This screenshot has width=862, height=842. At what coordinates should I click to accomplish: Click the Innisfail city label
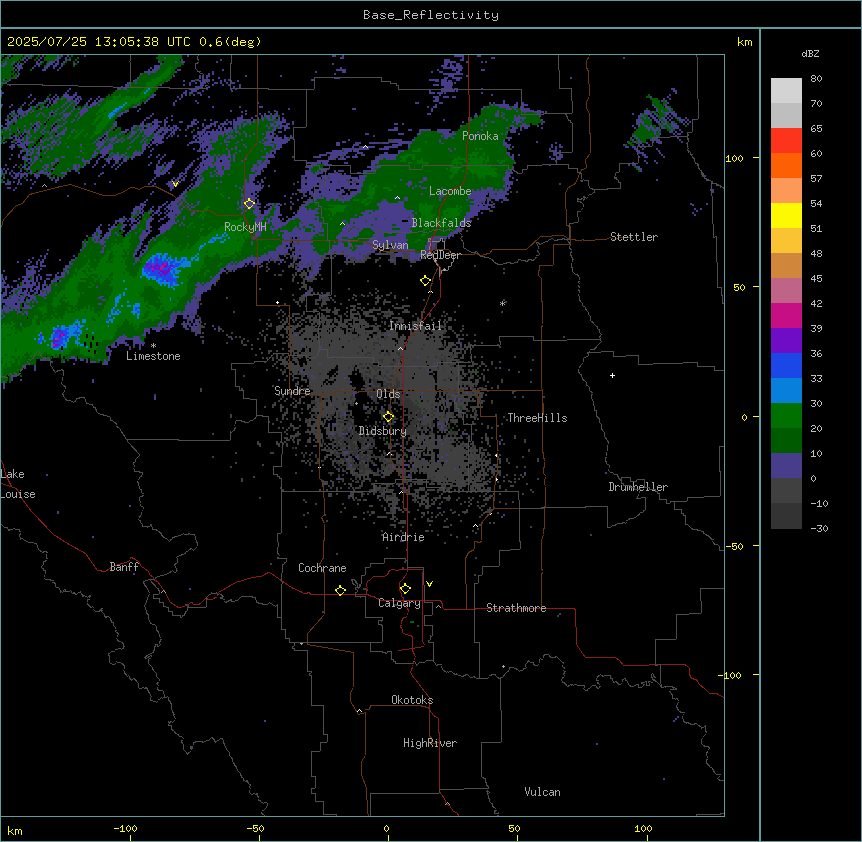click(415, 326)
